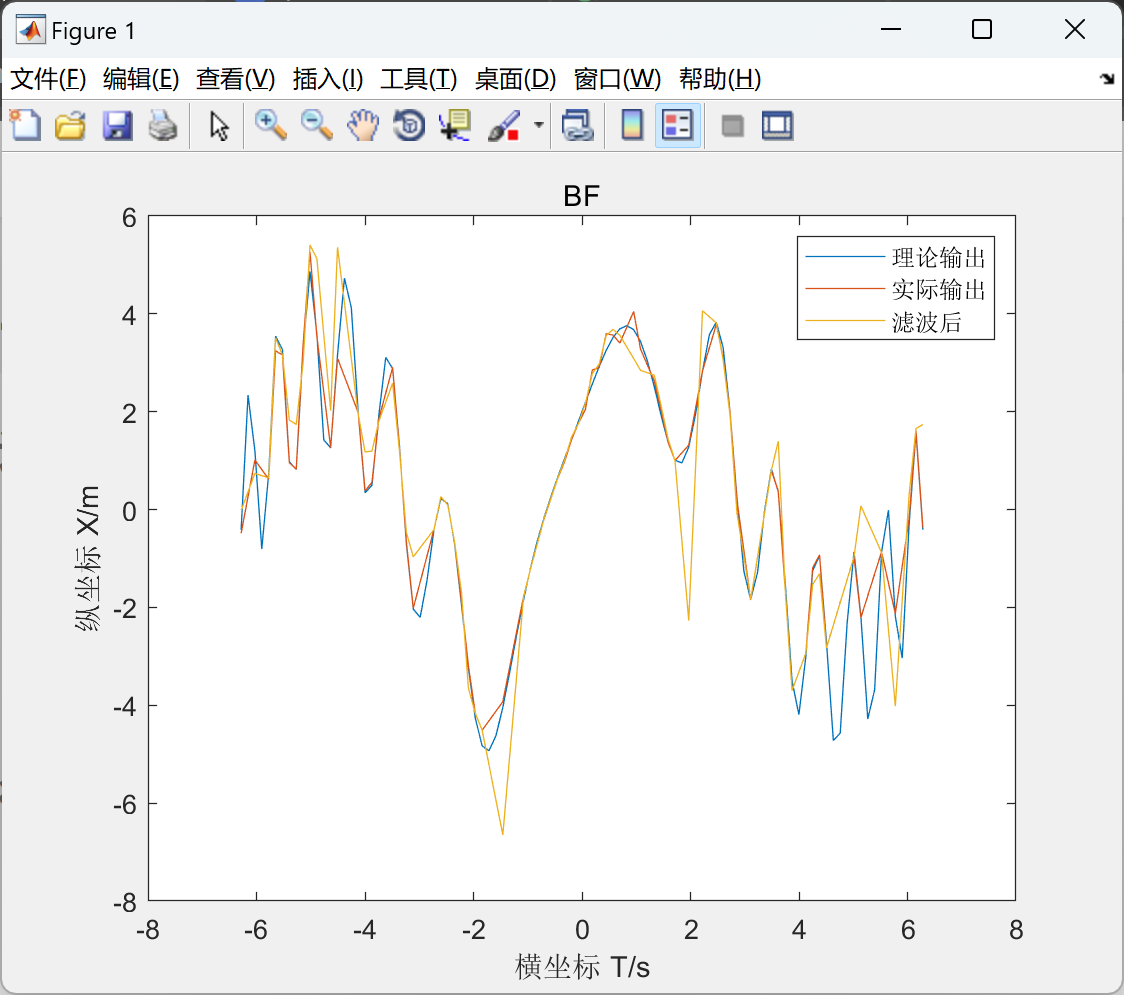The image size is (1124, 995).
Task: Minimize the Figure 1 window
Action: coord(890,29)
